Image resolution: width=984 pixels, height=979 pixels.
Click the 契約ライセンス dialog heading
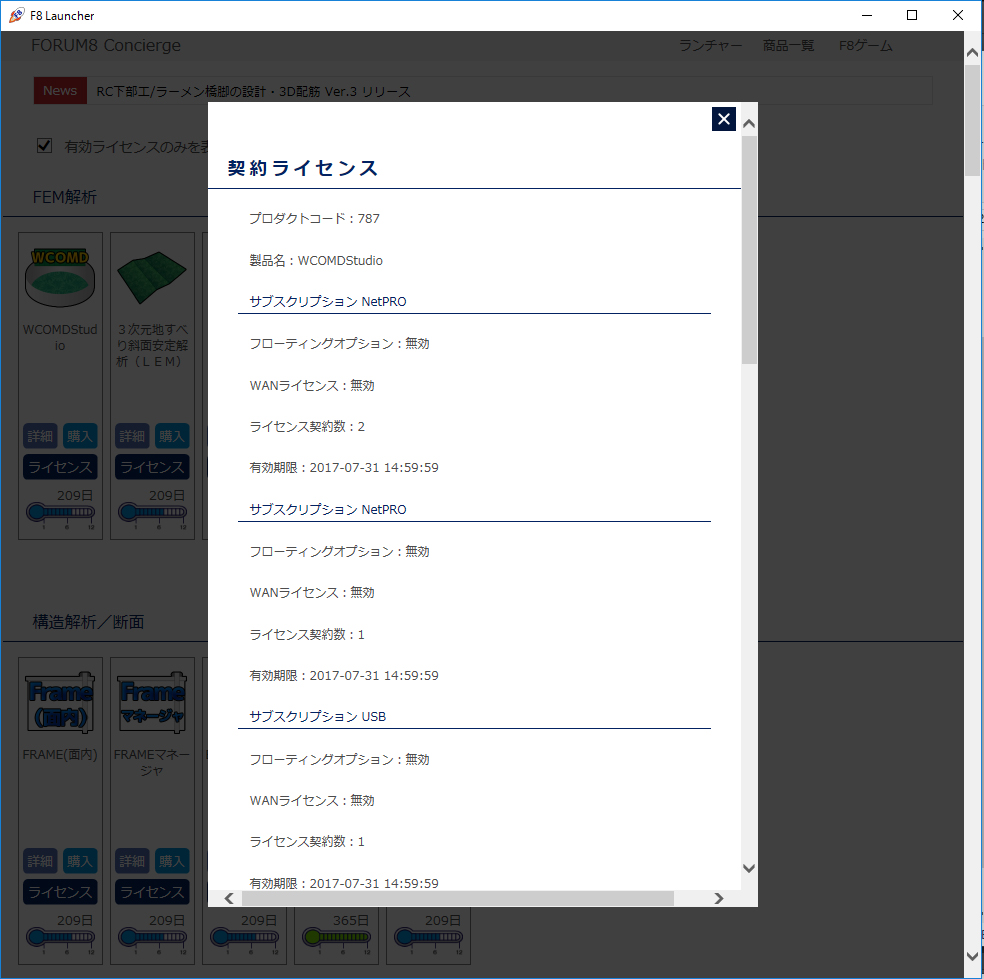coord(303,168)
